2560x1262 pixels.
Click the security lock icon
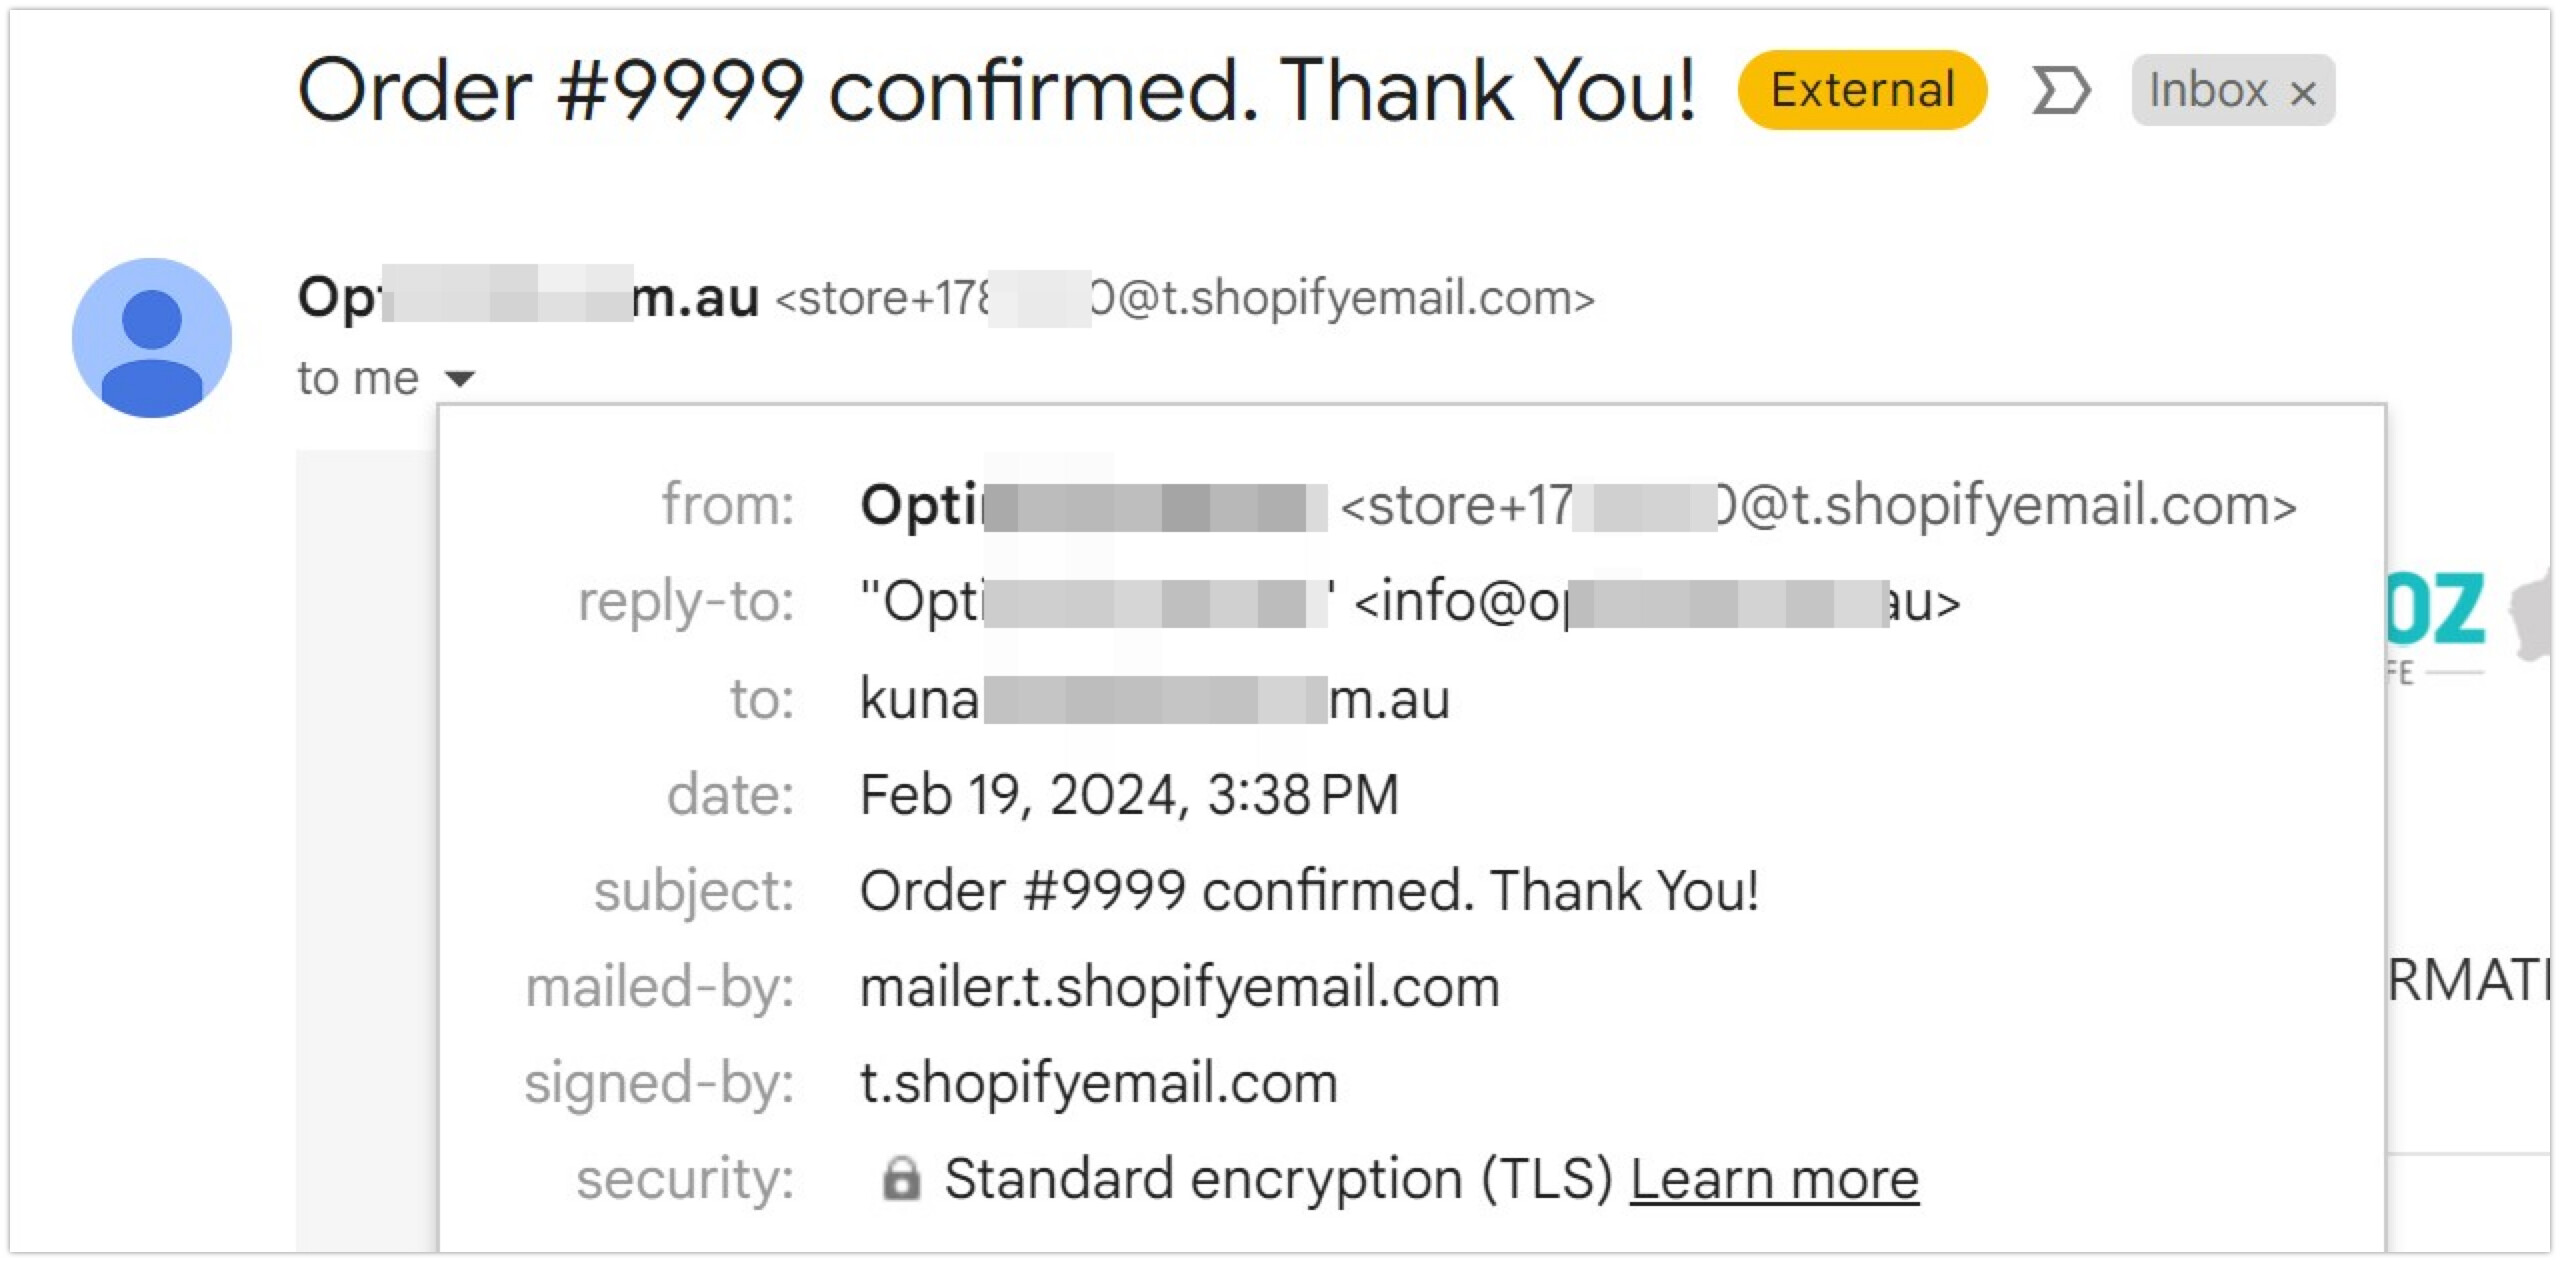[x=900, y=1178]
